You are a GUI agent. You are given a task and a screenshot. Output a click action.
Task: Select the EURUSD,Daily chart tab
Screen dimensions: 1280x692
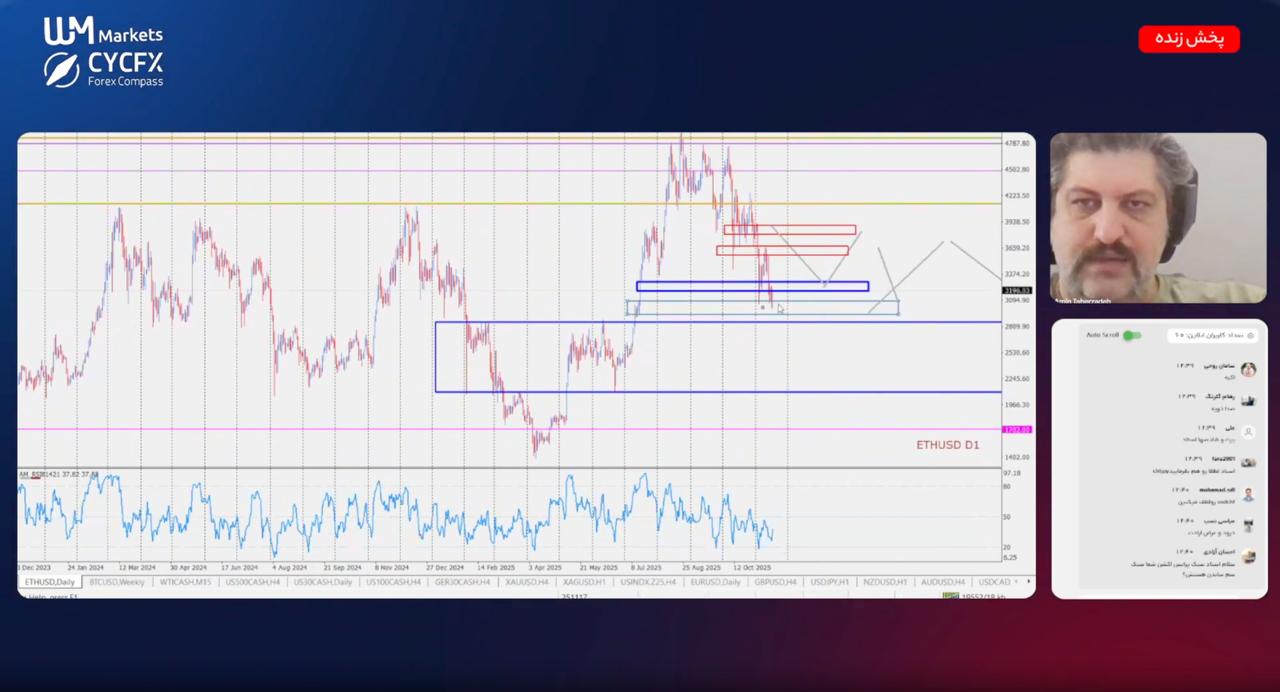click(714, 582)
